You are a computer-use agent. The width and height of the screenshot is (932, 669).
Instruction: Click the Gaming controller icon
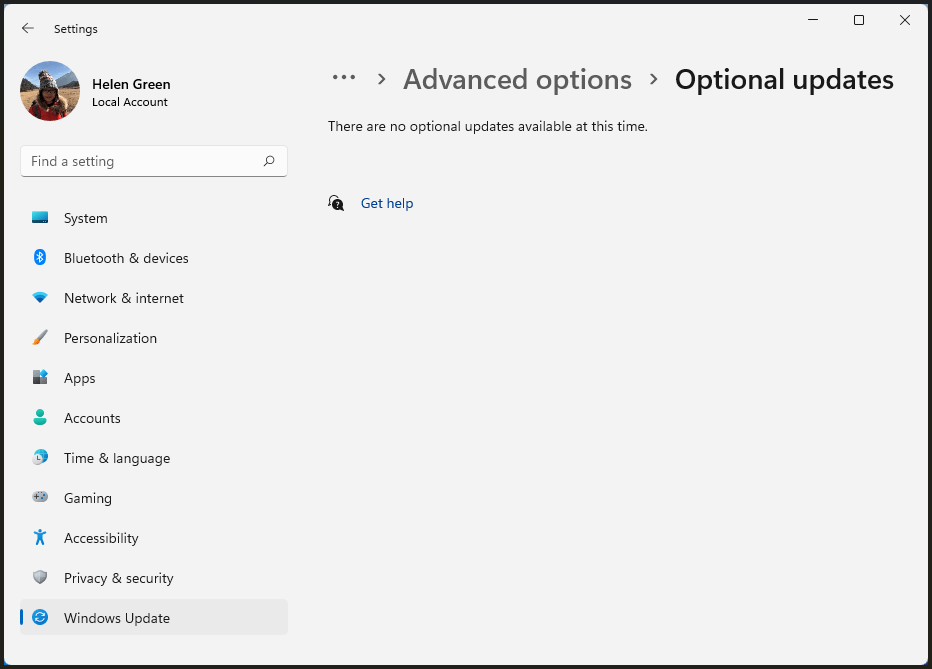(x=40, y=497)
